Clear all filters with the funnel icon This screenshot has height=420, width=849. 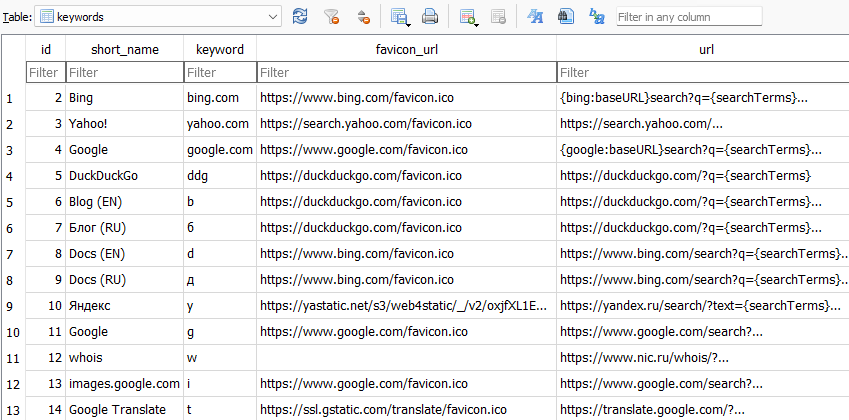coord(331,16)
